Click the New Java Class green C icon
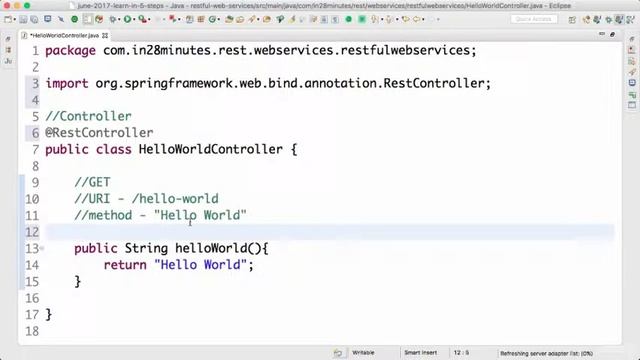Image resolution: width=640 pixels, height=360 pixels. tap(212, 19)
